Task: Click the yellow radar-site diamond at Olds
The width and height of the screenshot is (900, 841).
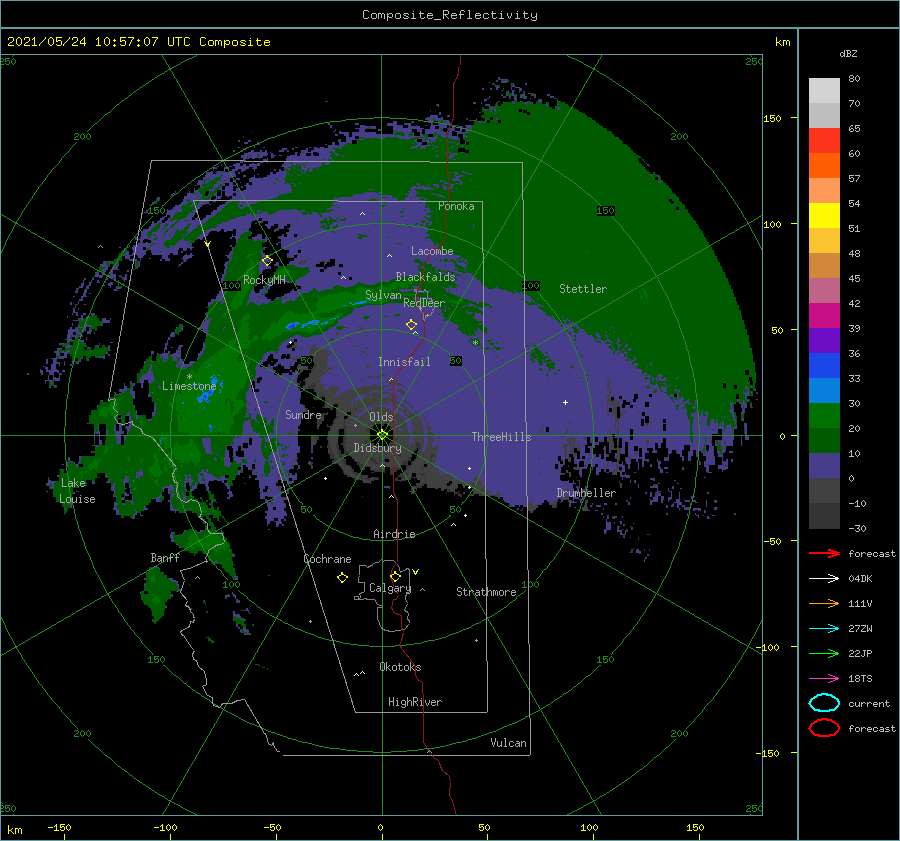Action: tap(382, 435)
